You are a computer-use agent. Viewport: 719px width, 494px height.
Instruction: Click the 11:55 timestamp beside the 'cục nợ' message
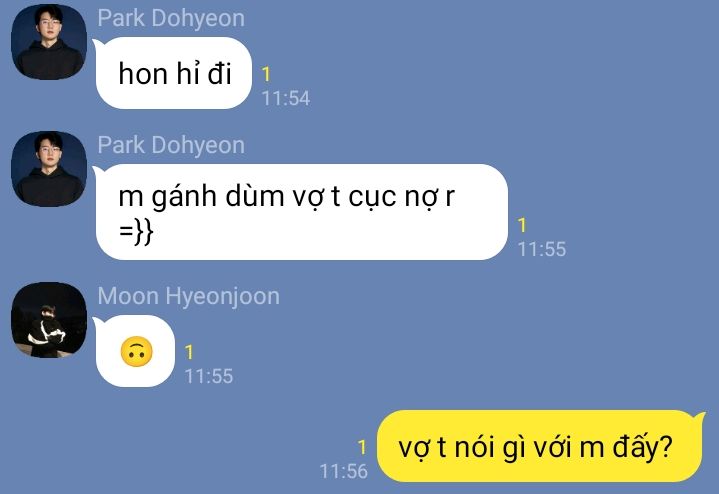point(542,249)
